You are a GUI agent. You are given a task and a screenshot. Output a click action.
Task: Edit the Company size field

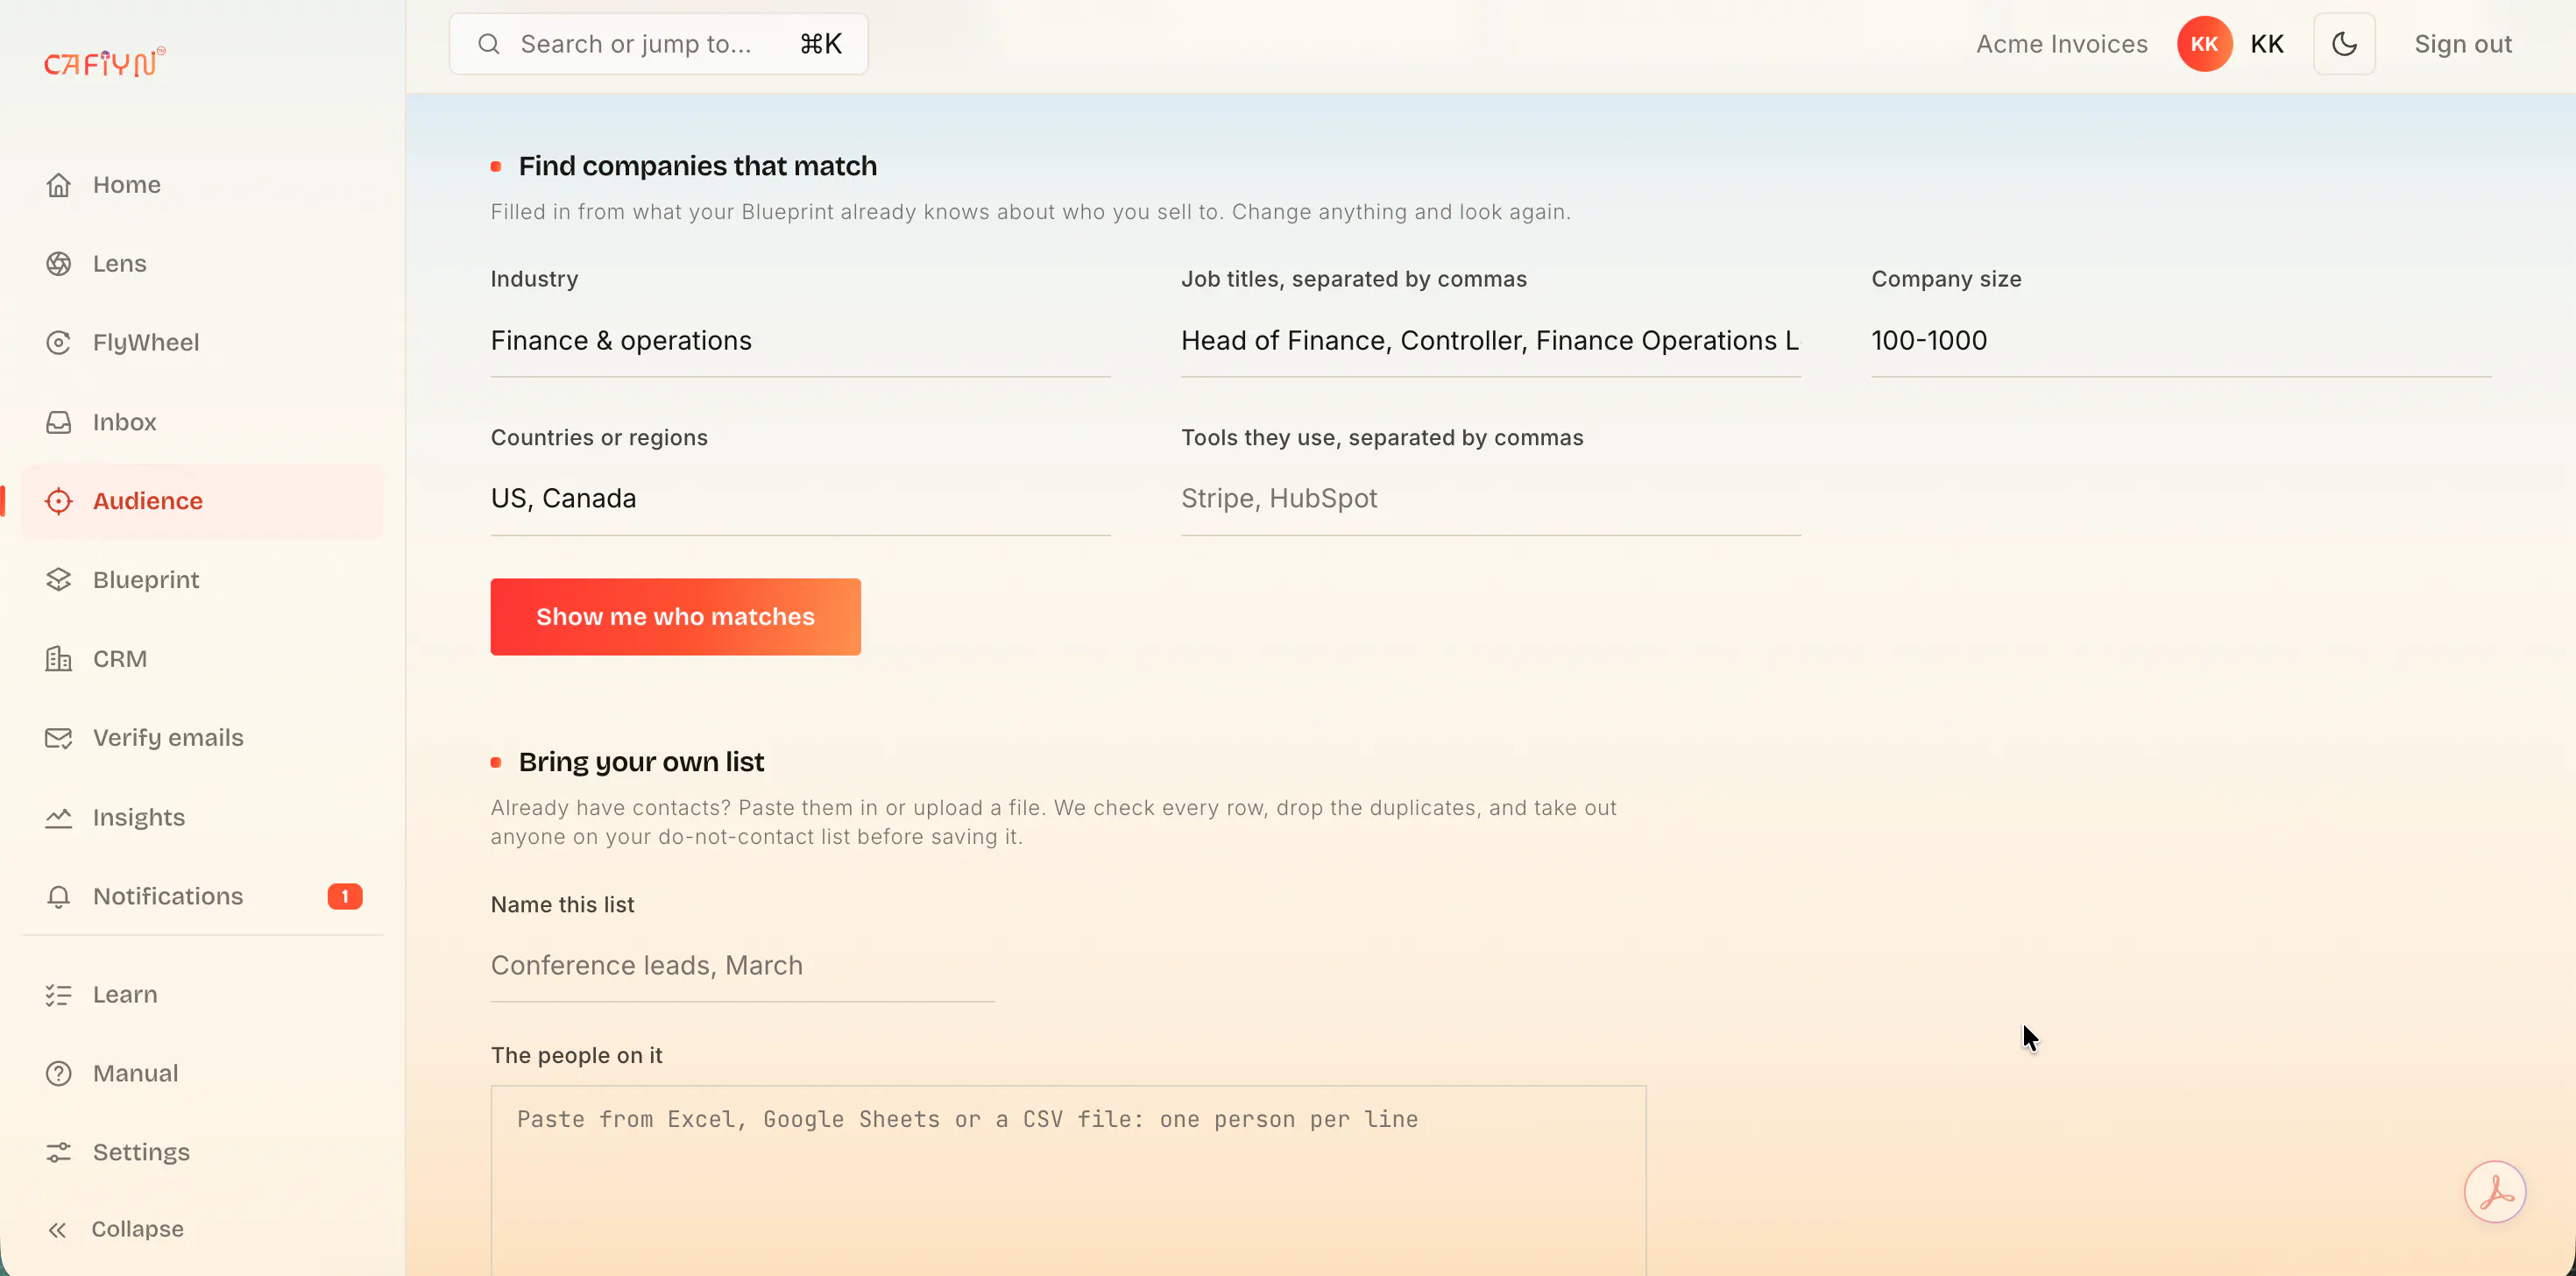click(2181, 341)
